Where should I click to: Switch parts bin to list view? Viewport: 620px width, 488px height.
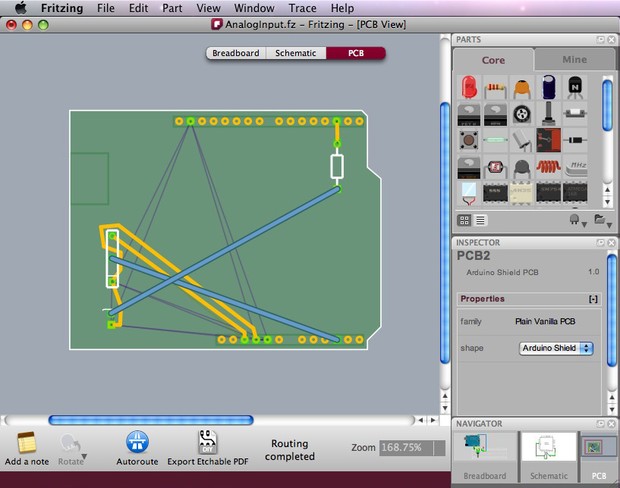tap(480, 220)
